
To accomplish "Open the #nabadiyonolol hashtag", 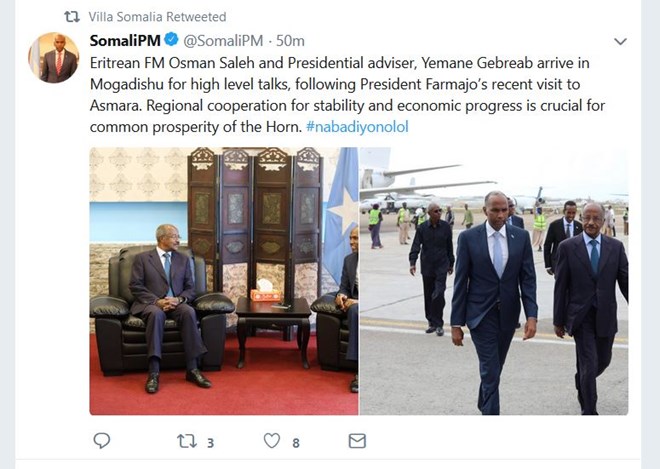I will (x=357, y=127).
